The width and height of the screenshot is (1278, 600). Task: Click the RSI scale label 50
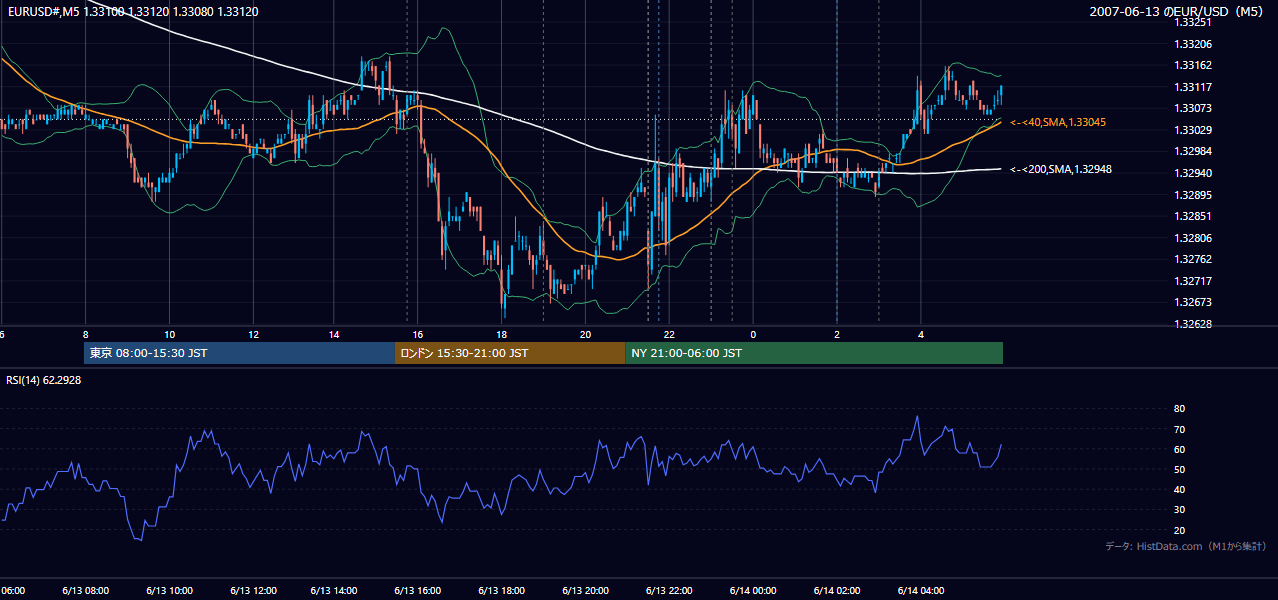(1179, 469)
